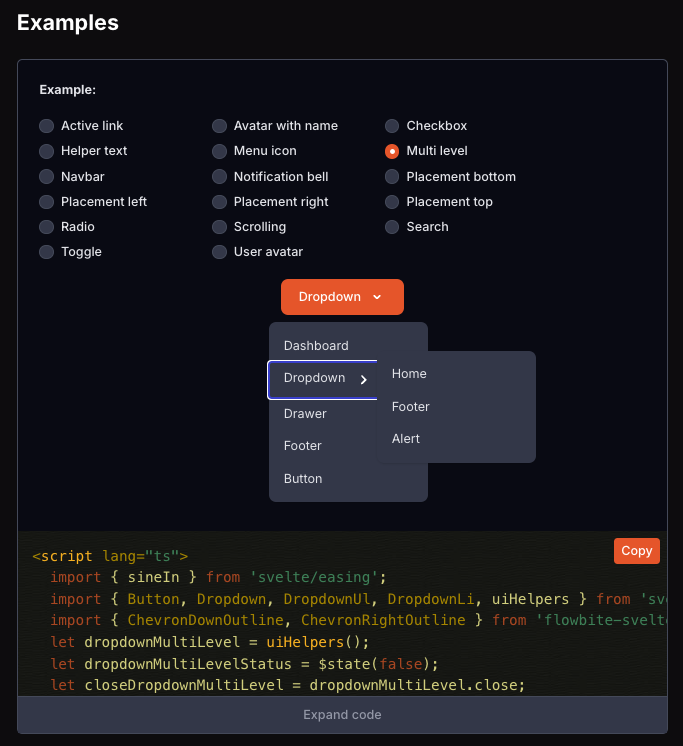Viewport: 683px width, 746px height.
Task: Choose the Navbar example radio
Action: point(47,177)
